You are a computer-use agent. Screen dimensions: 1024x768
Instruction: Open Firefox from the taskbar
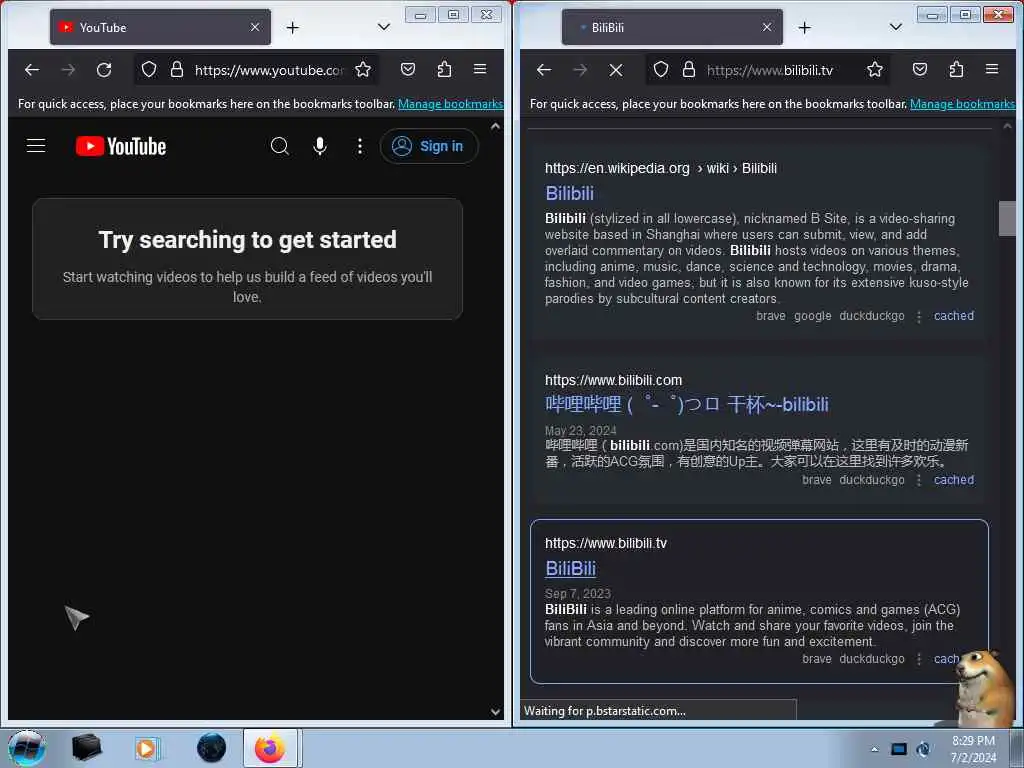pyautogui.click(x=270, y=748)
